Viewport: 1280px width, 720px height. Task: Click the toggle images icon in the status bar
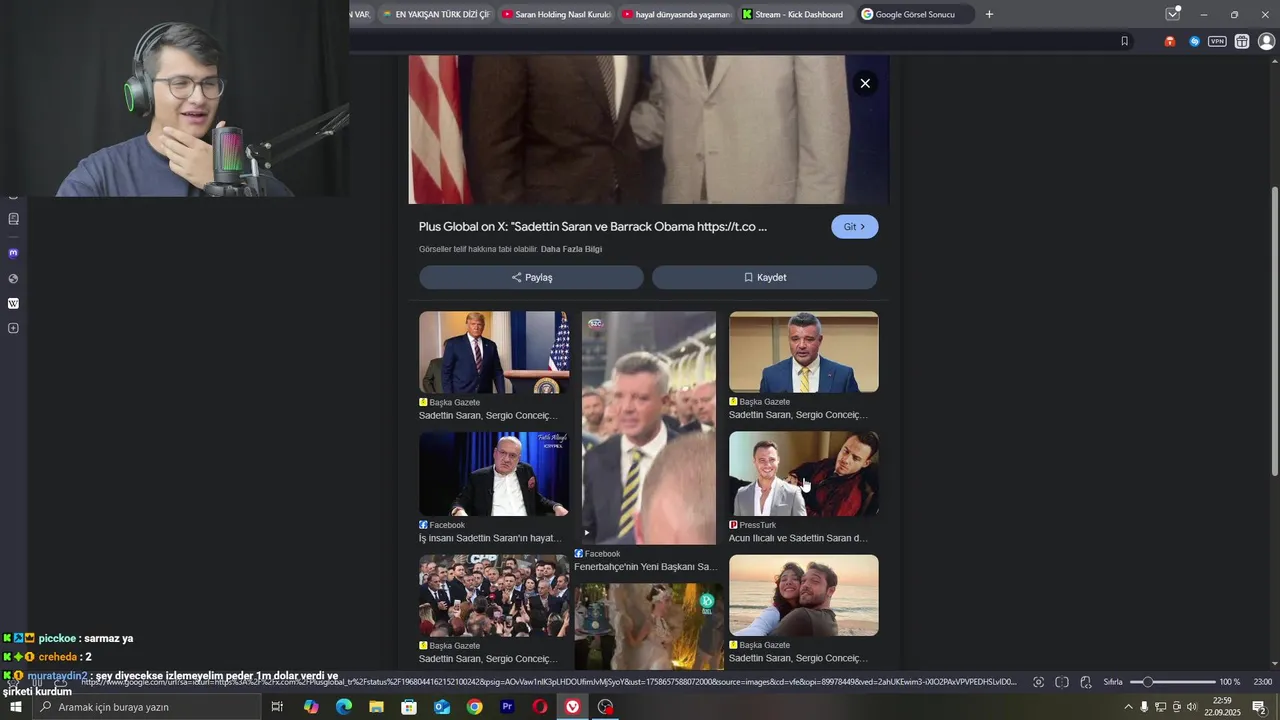(x=1085, y=682)
